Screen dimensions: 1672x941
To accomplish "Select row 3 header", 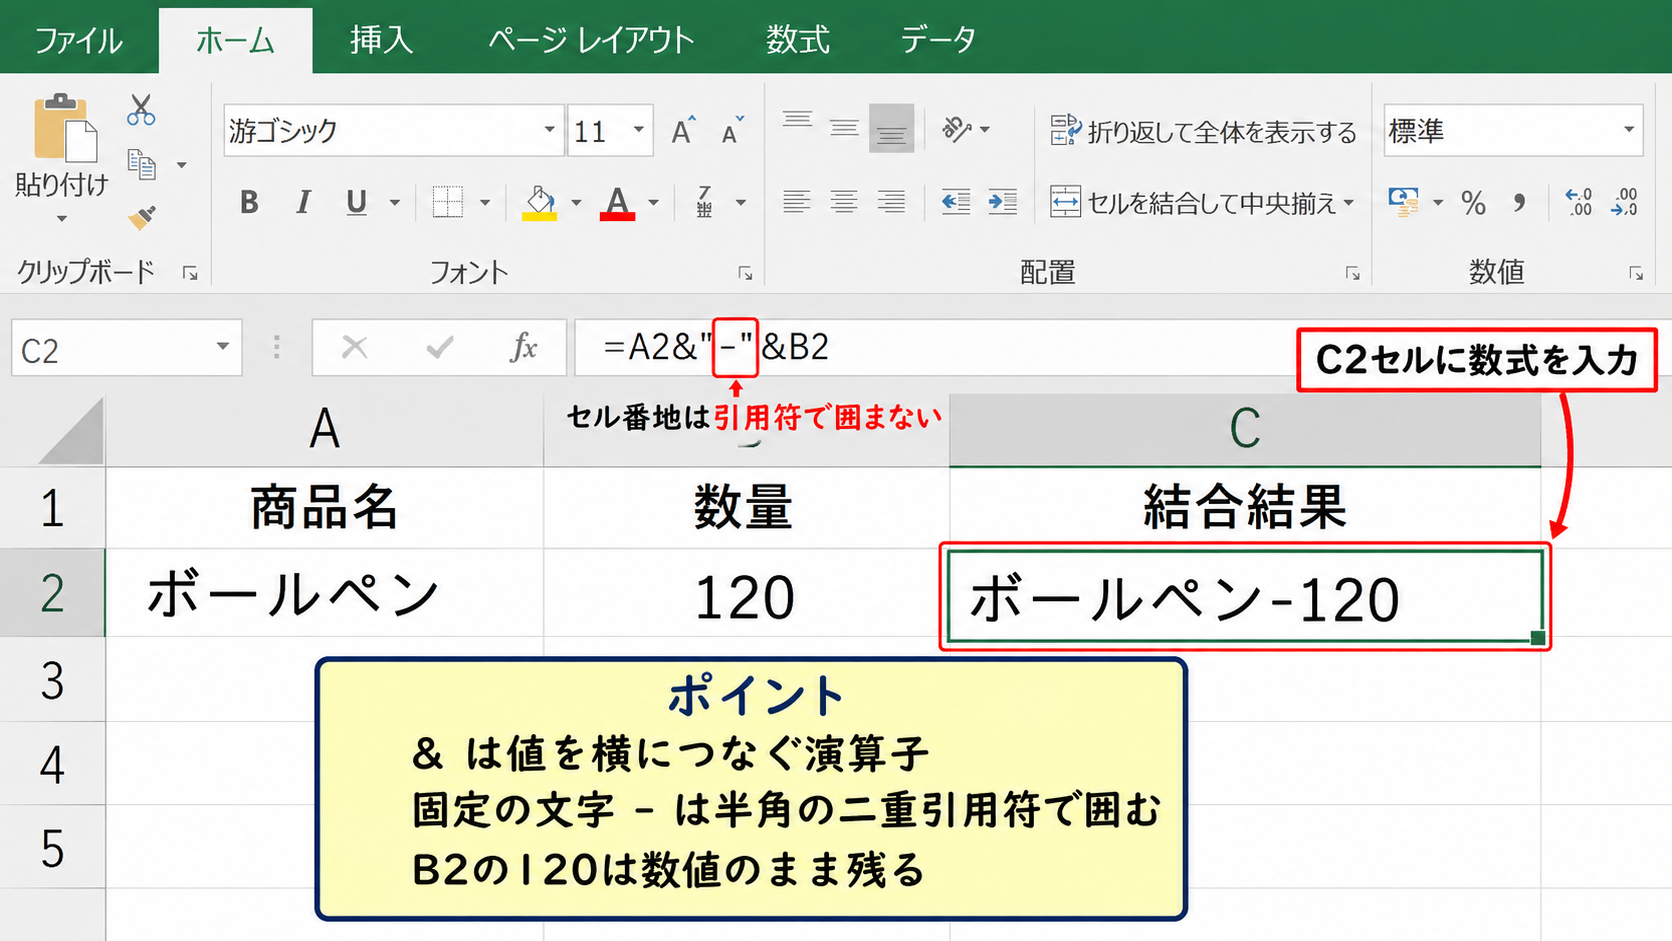I will [x=52, y=680].
